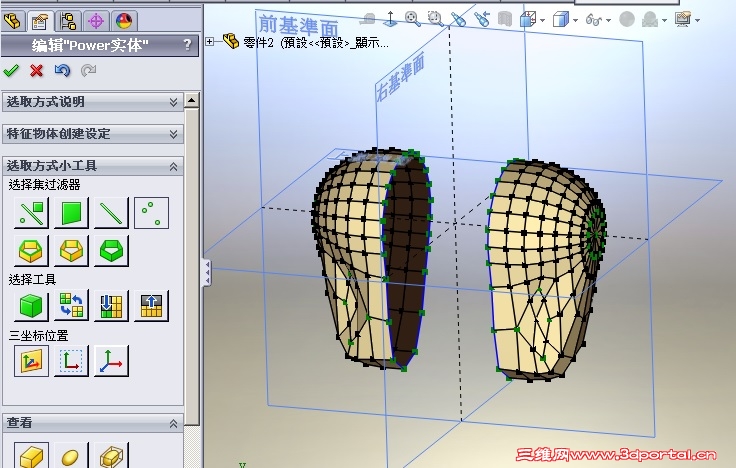Image resolution: width=736 pixels, height=468 pixels.
Task: Switch to the PropertyManager tab
Action: tap(39, 21)
